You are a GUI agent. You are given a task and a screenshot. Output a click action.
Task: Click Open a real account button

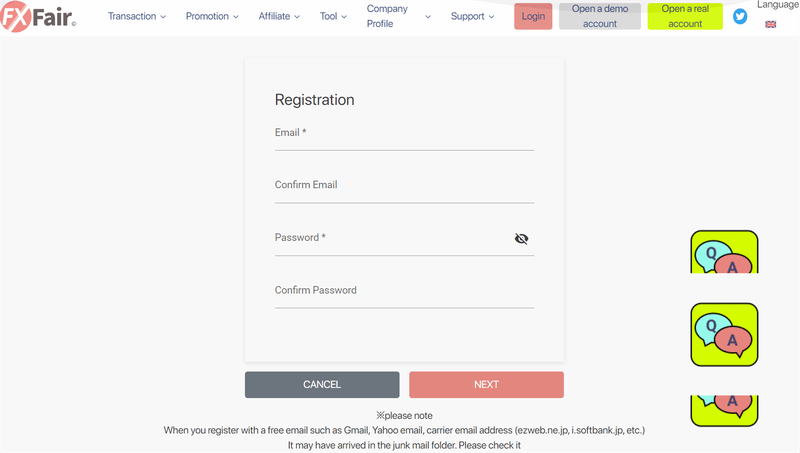(x=685, y=16)
